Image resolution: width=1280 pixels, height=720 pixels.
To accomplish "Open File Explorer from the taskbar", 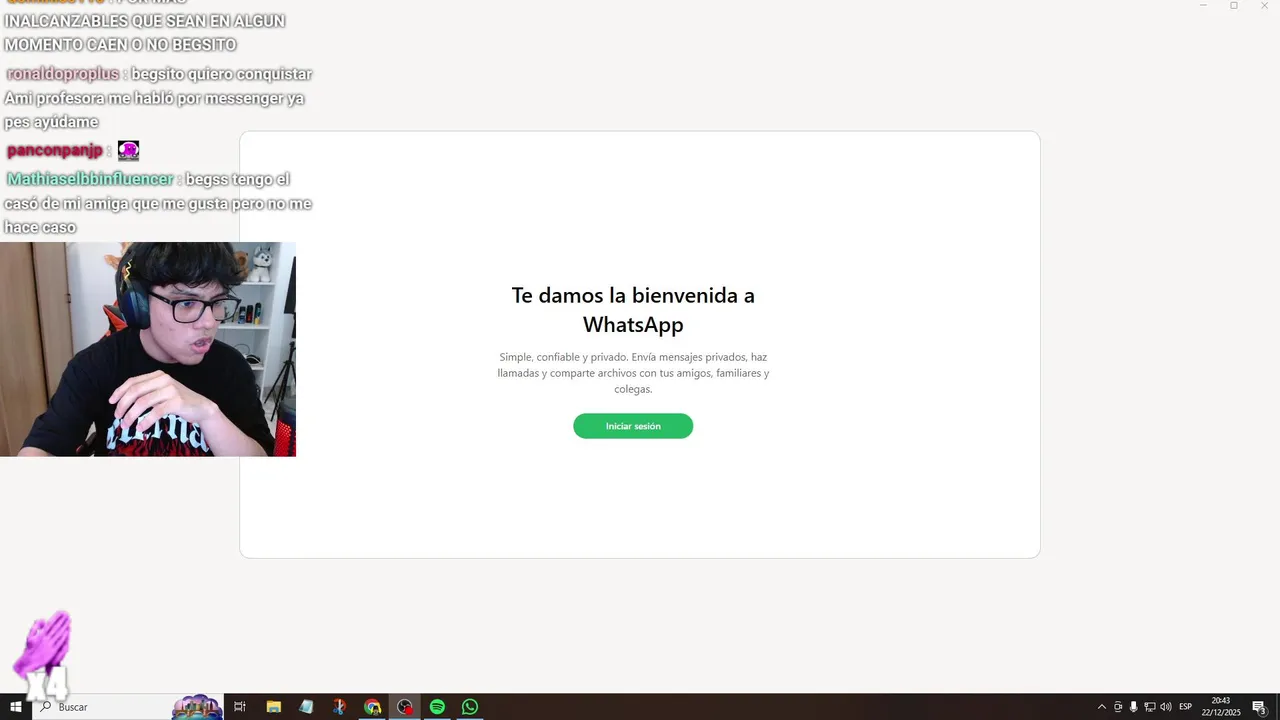I will point(273,707).
